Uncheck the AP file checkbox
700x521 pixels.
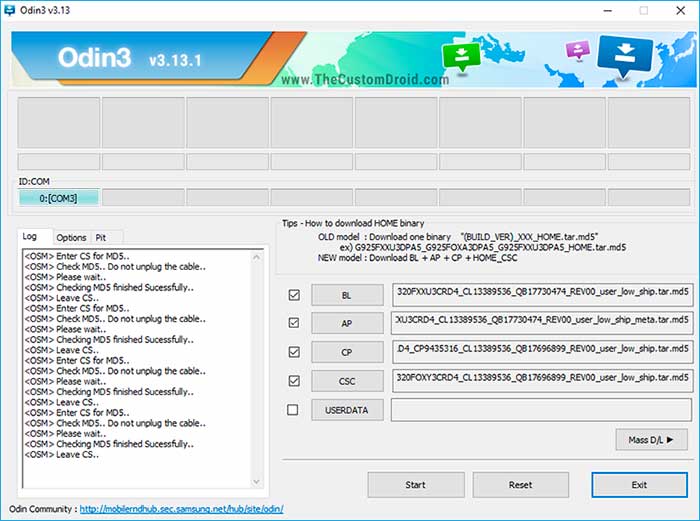294,323
